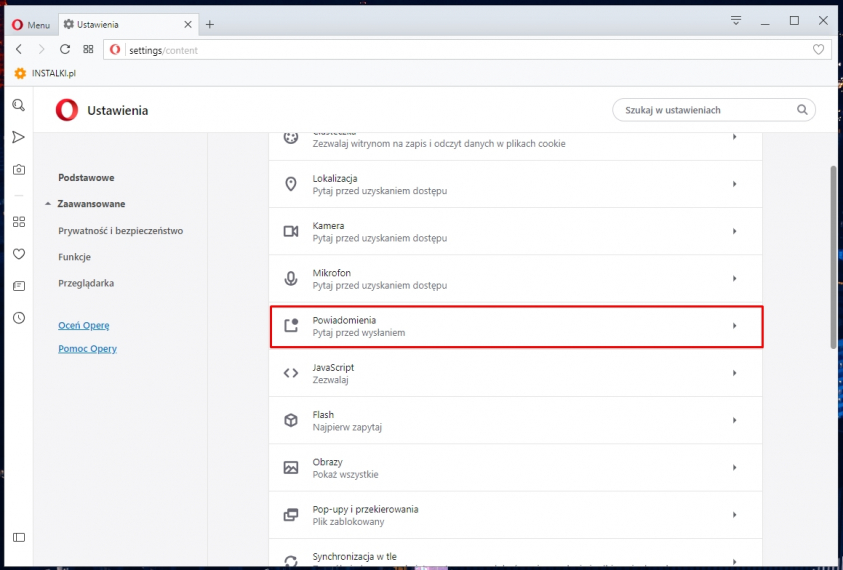Open Speed Dial grid icon in toolbar

88,49
